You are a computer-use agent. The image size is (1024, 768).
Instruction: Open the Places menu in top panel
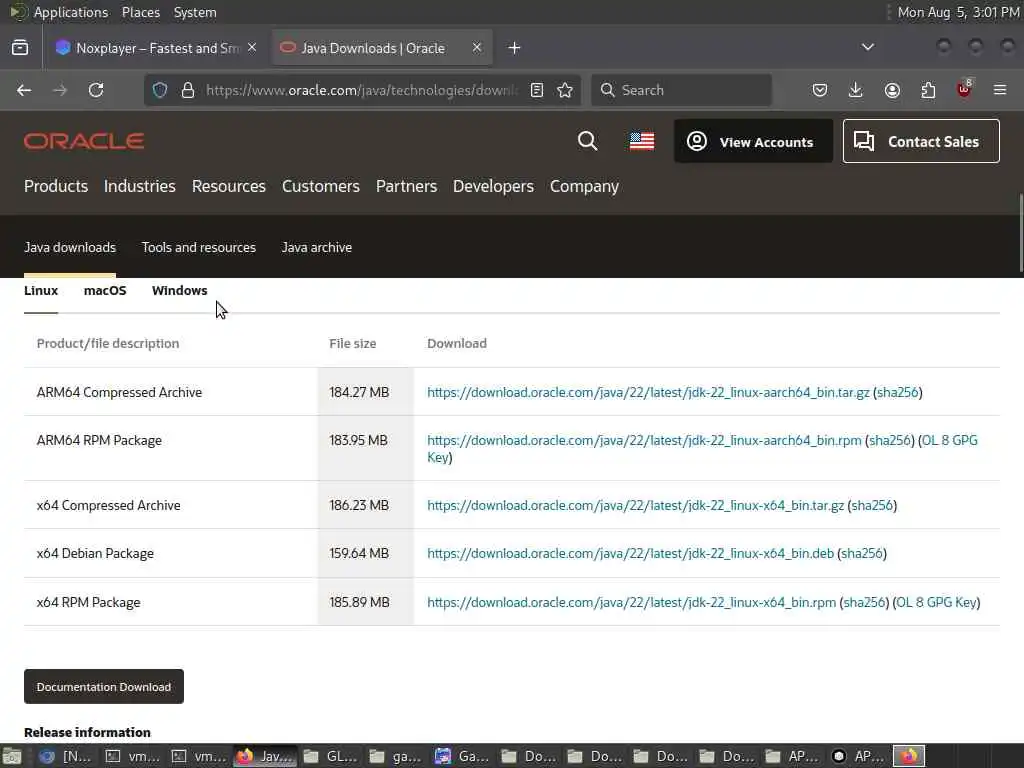click(x=141, y=12)
